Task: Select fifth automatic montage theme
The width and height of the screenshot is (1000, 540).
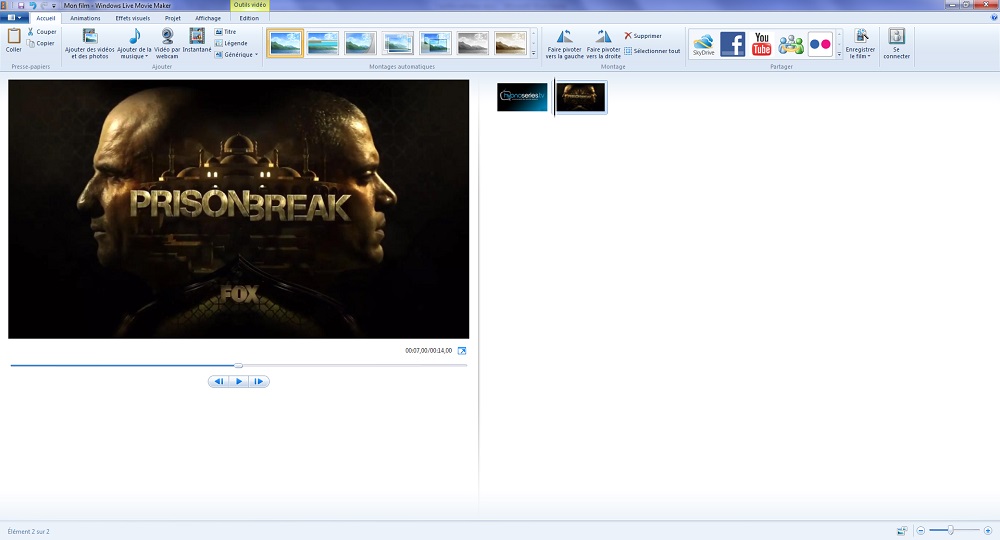Action: pos(436,43)
